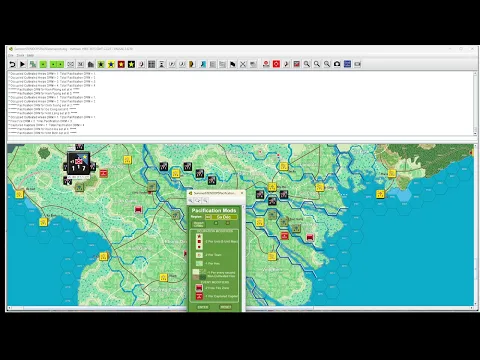Select the enlarged black unit stack on map
Screen dimensions: 480x360
79,163
